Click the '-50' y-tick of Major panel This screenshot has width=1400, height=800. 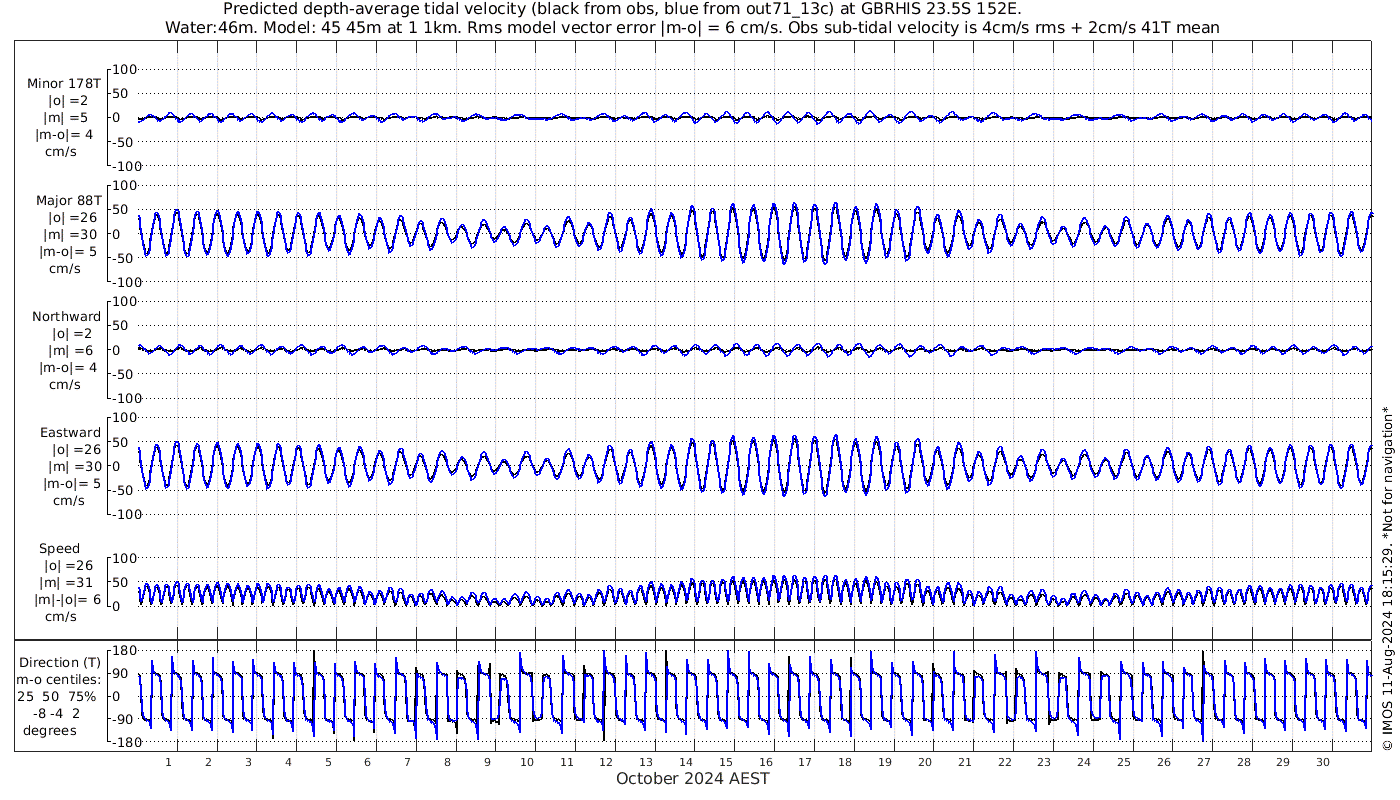pos(125,258)
